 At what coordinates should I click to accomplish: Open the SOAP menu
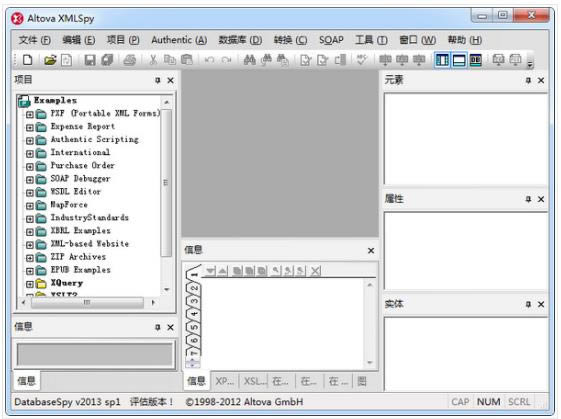(x=331, y=40)
